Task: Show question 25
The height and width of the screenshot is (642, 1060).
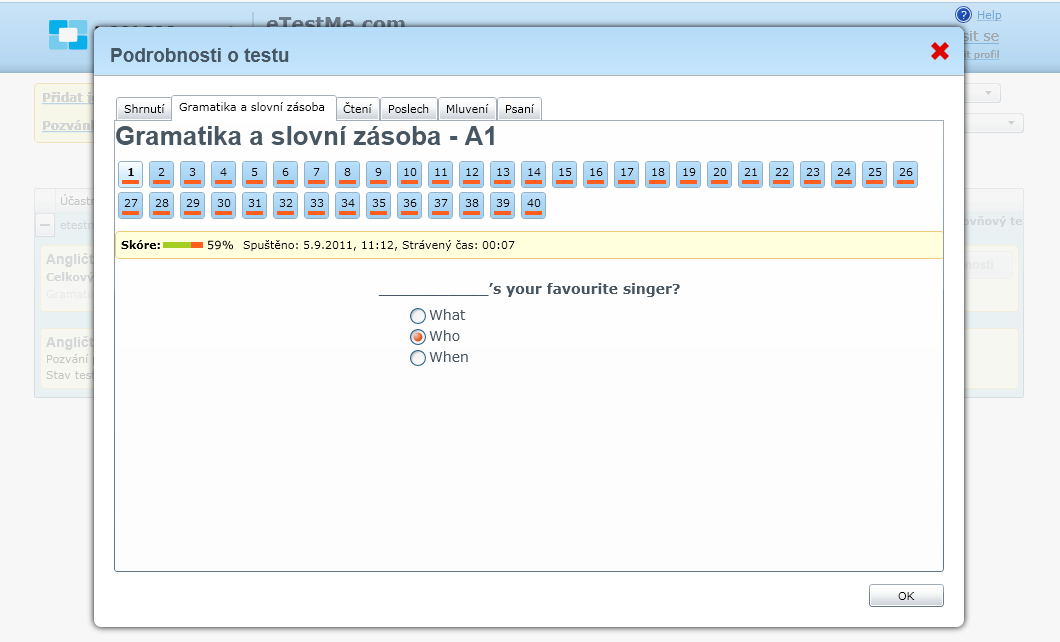Action: [875, 174]
